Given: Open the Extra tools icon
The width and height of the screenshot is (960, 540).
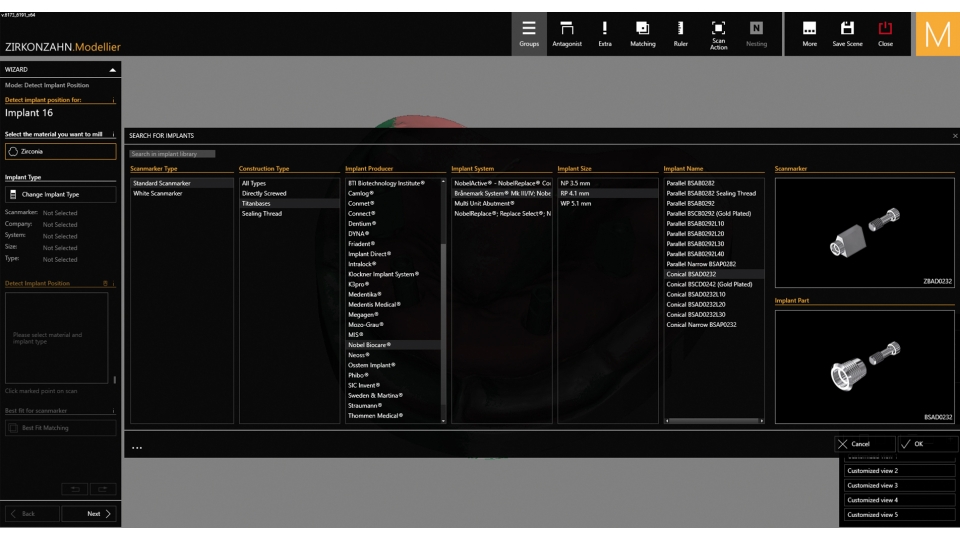Looking at the screenshot, I should tap(605, 34).
